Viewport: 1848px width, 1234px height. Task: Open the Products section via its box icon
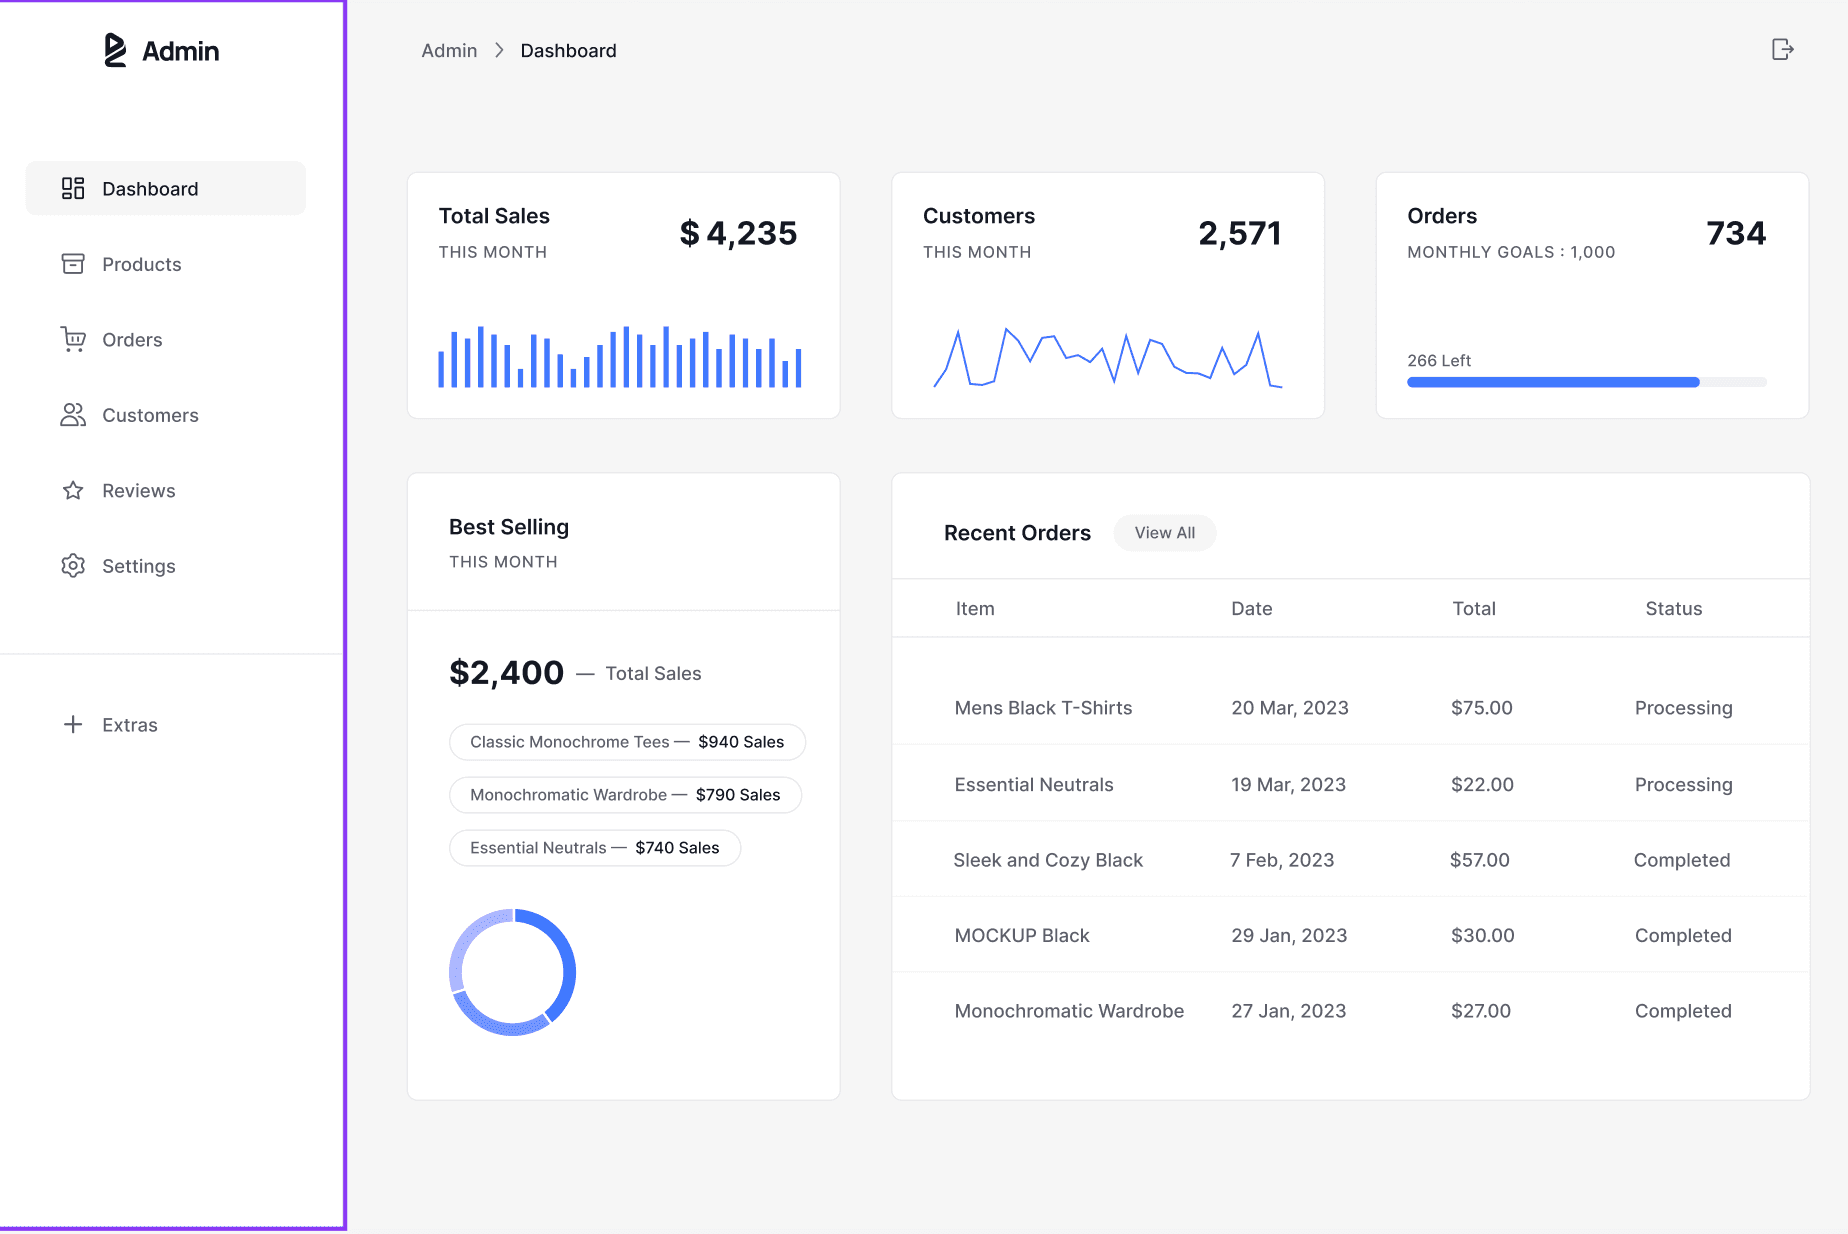click(x=73, y=264)
